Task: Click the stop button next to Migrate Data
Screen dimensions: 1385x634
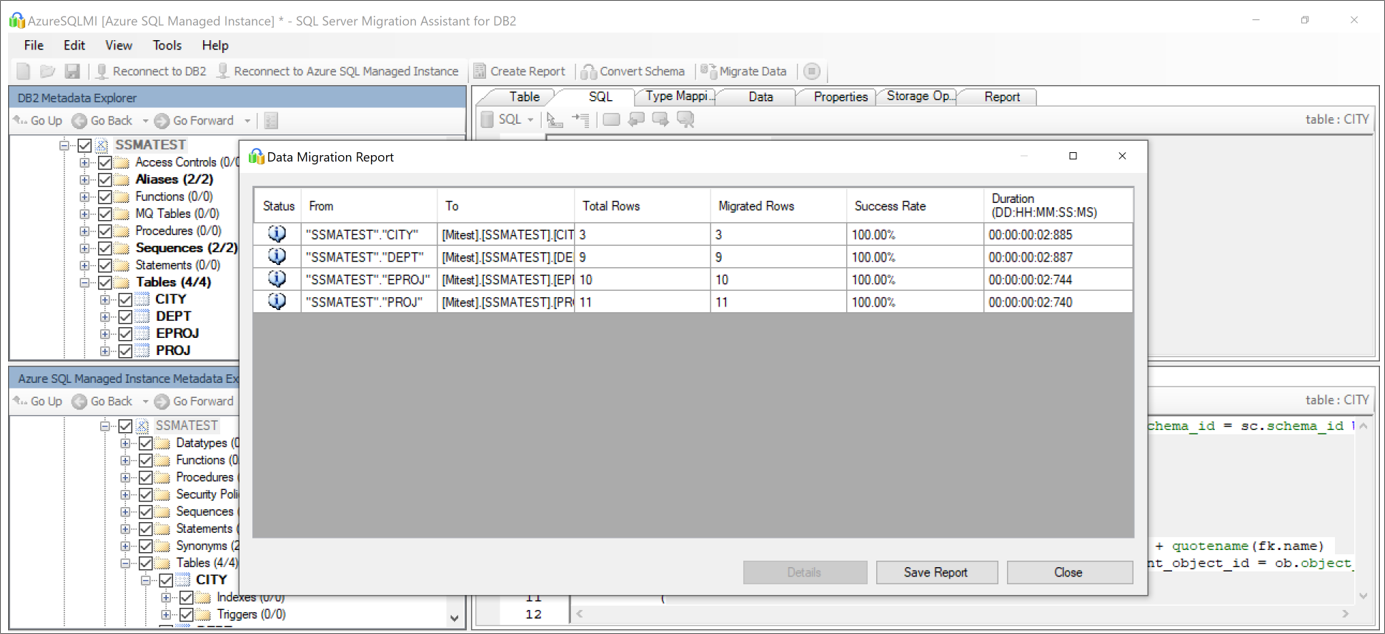Action: [x=812, y=71]
